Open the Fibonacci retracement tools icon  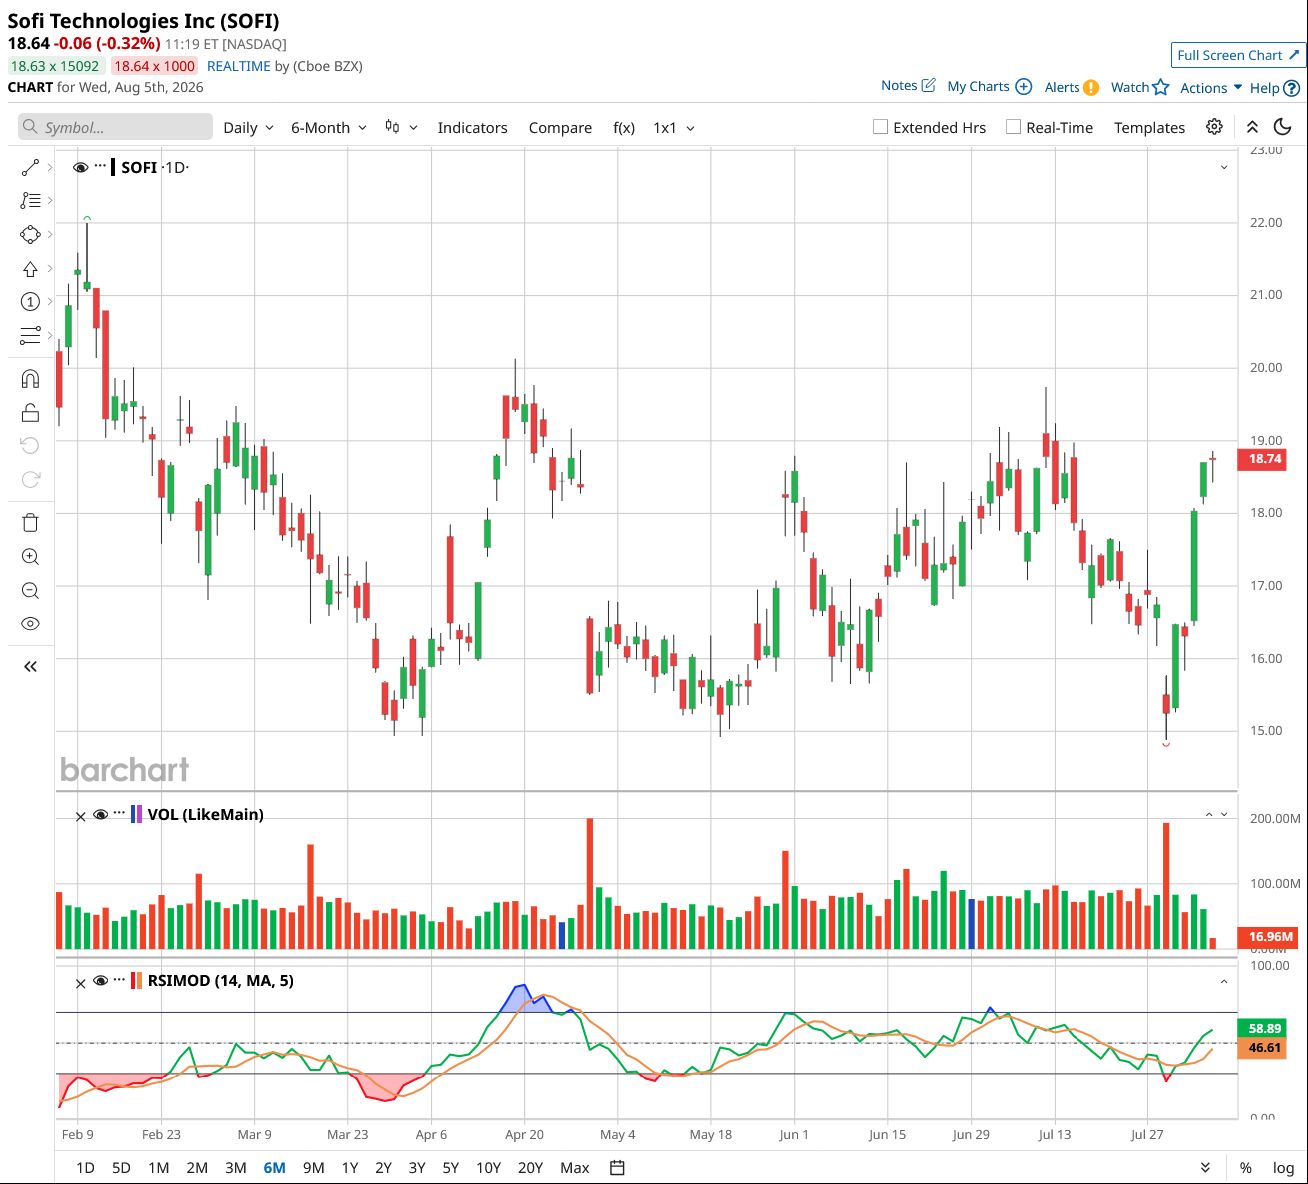30,201
